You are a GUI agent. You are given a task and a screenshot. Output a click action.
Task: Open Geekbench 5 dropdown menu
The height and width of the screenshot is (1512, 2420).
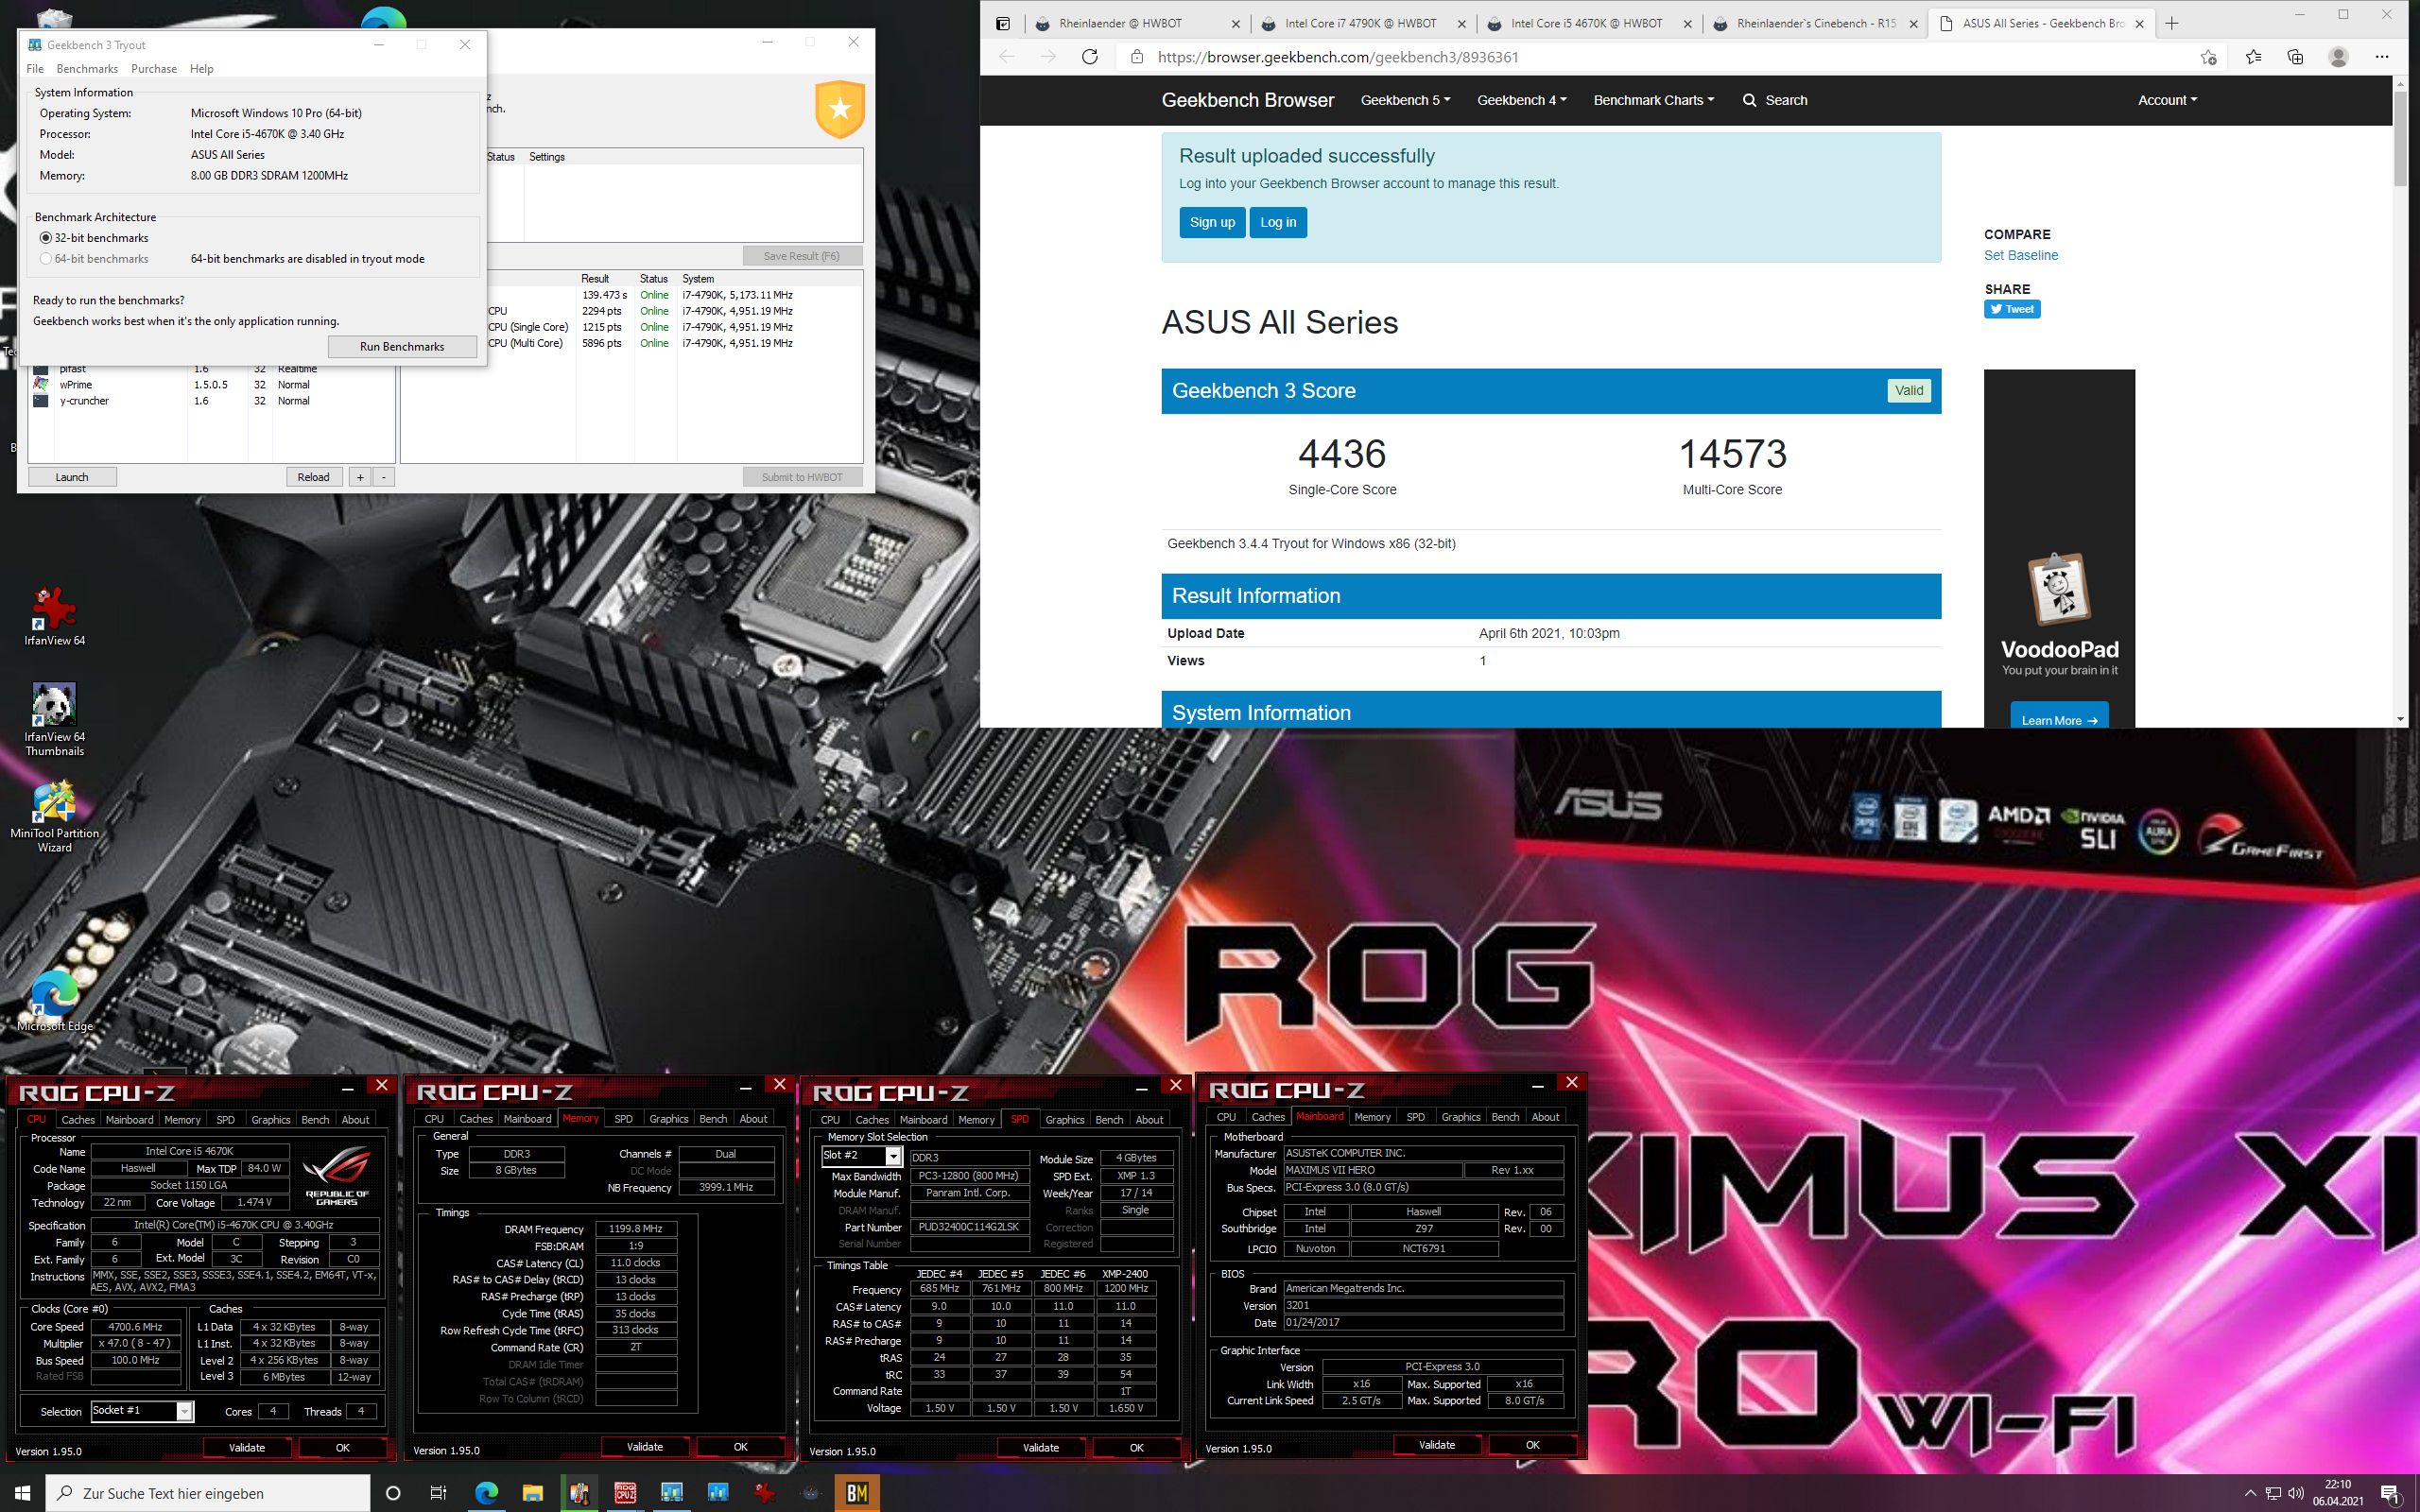[x=1405, y=100]
